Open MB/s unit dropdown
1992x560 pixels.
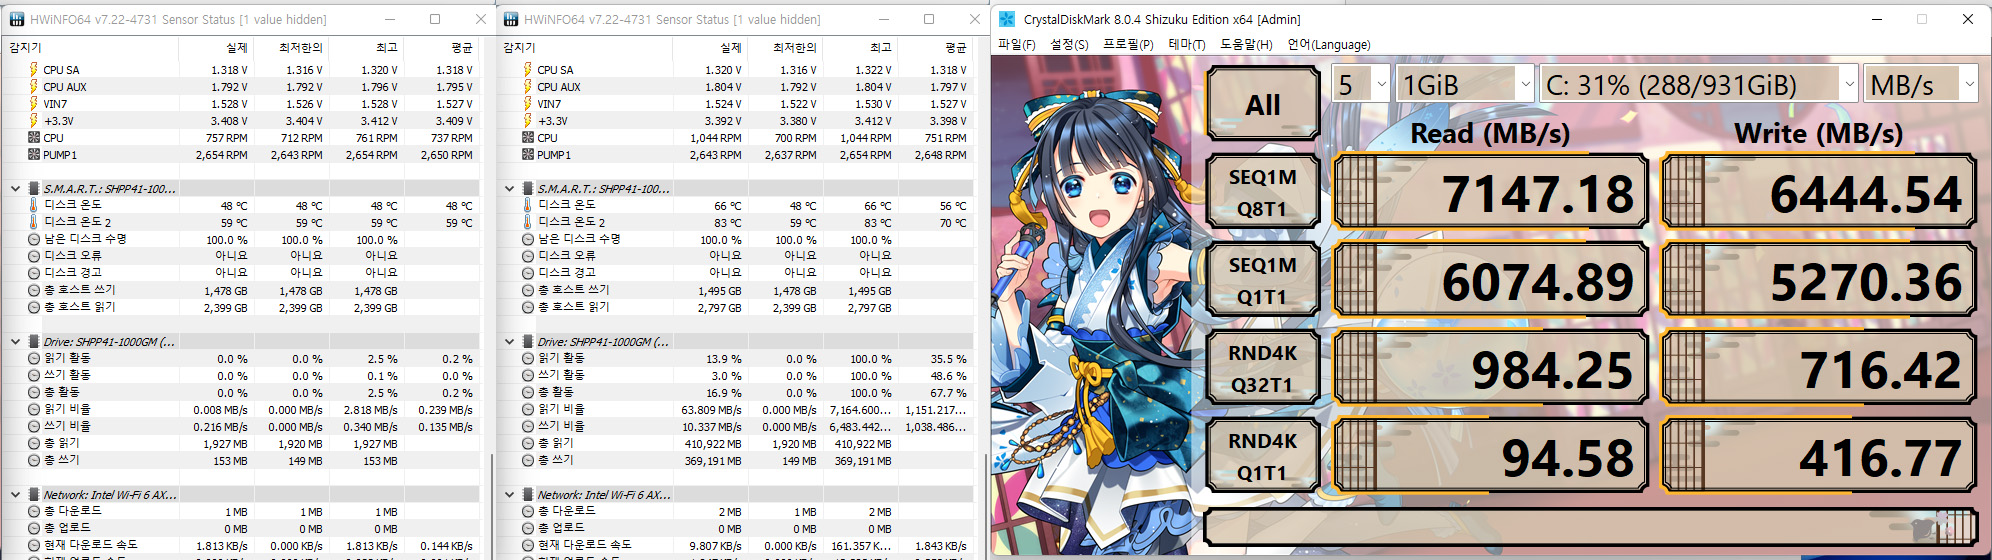point(1921,84)
